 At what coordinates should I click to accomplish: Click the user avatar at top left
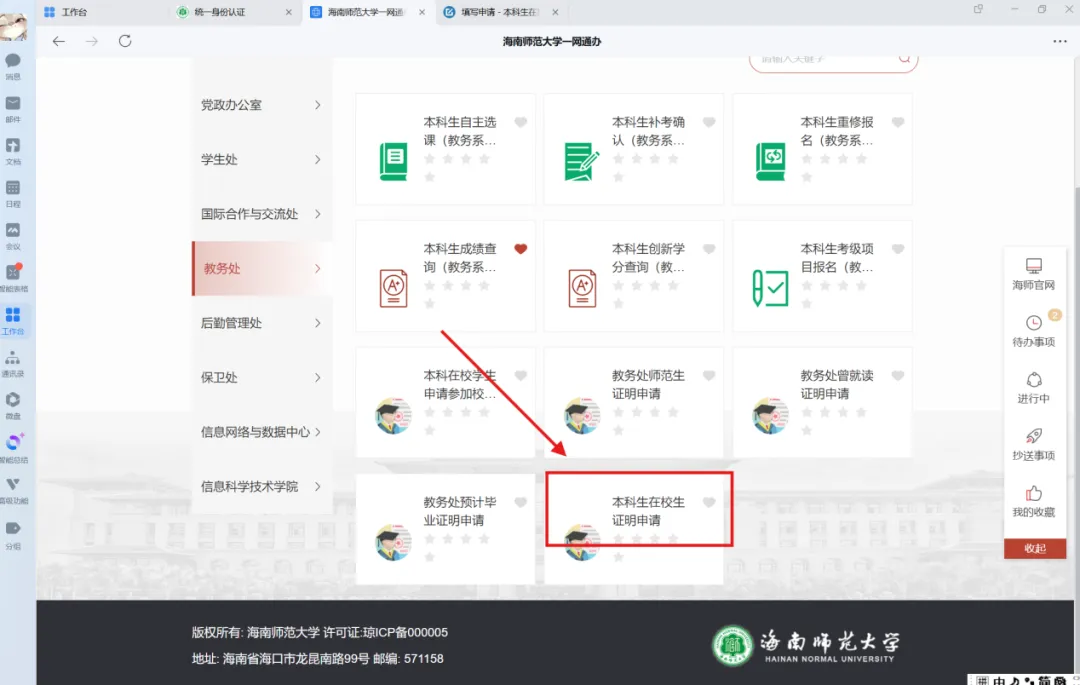[x=13, y=27]
